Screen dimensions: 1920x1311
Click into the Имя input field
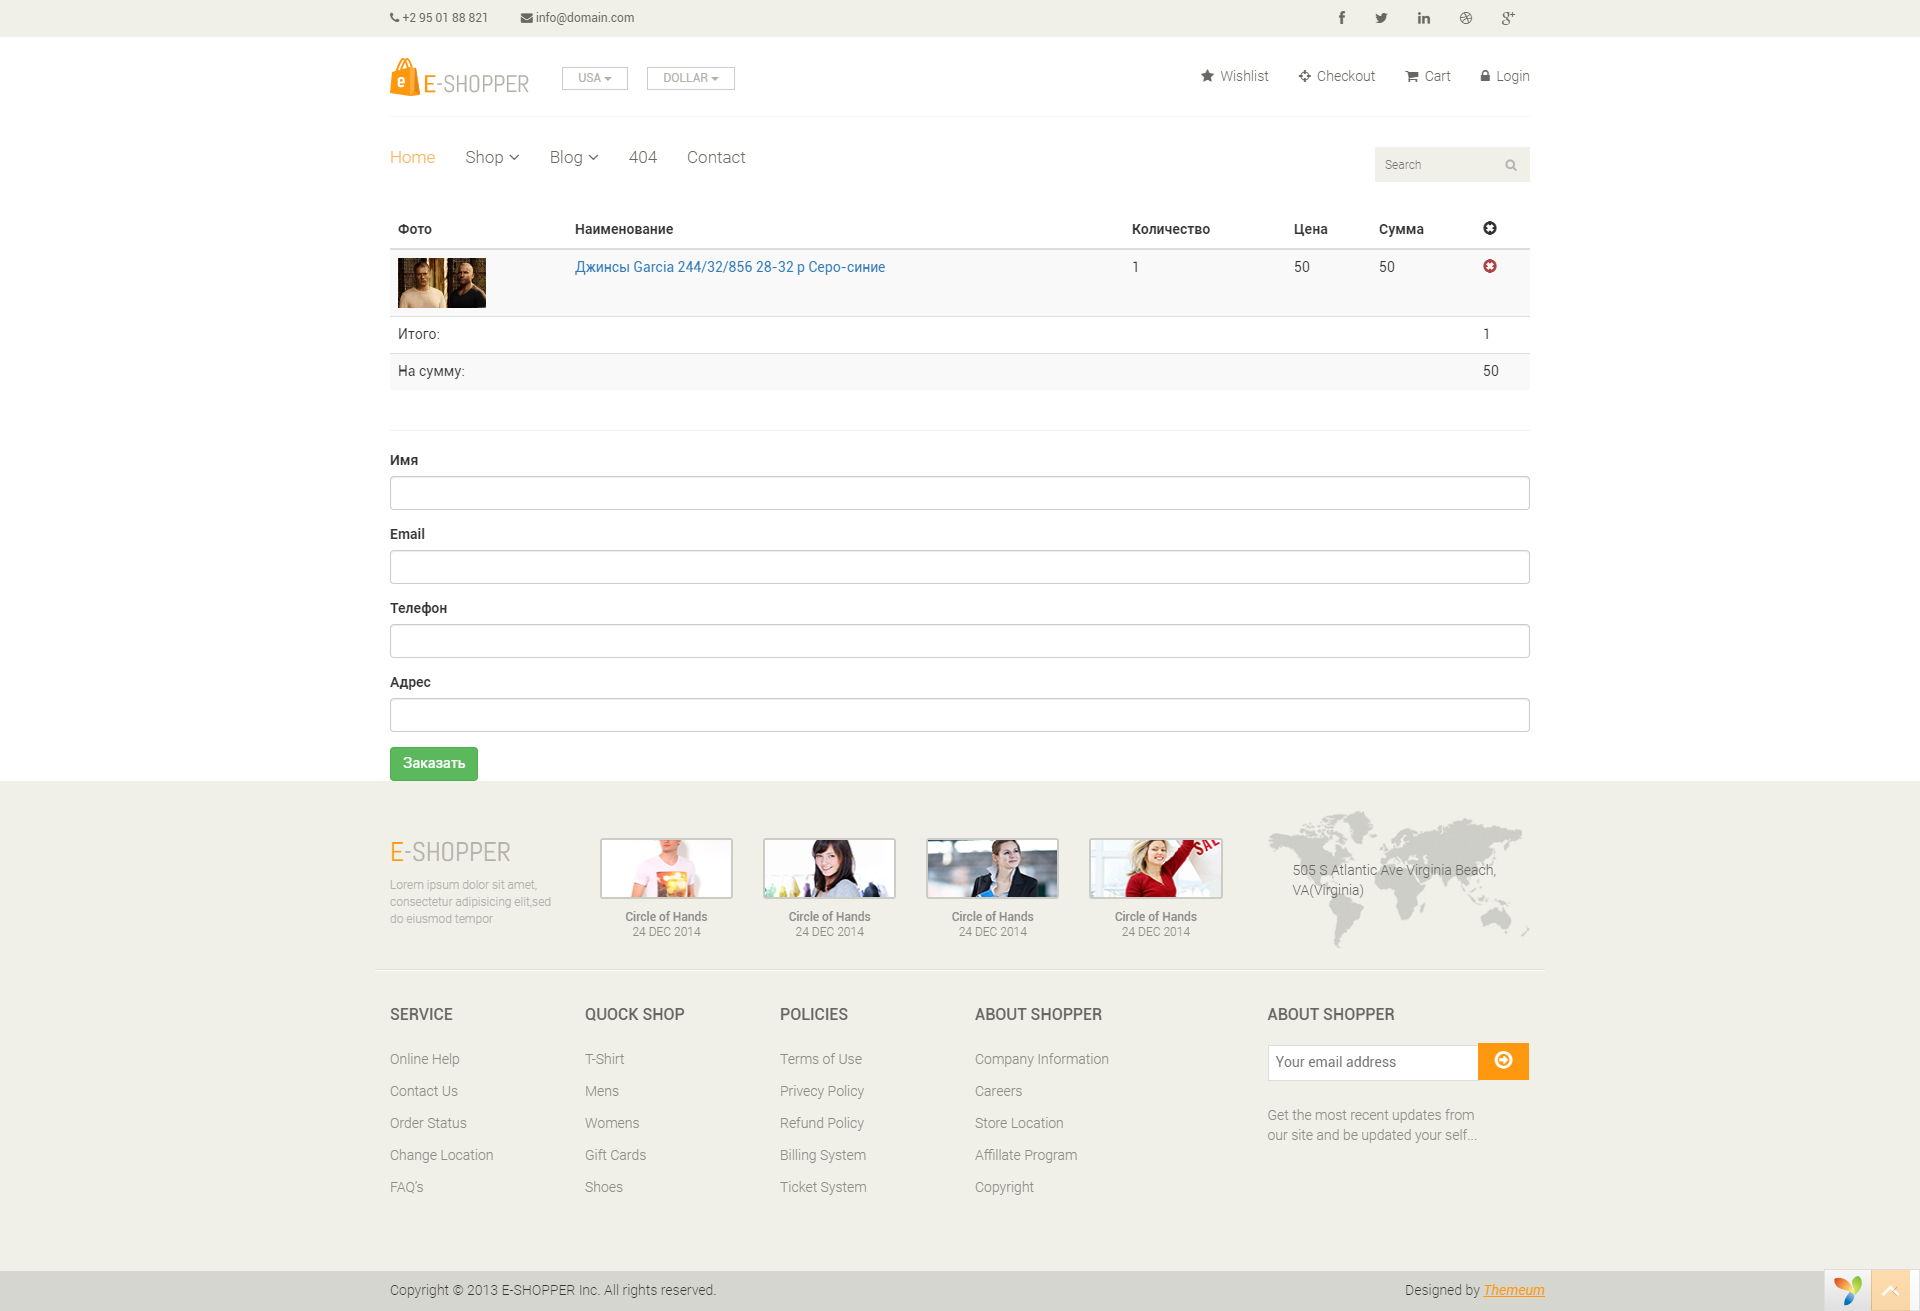(959, 493)
